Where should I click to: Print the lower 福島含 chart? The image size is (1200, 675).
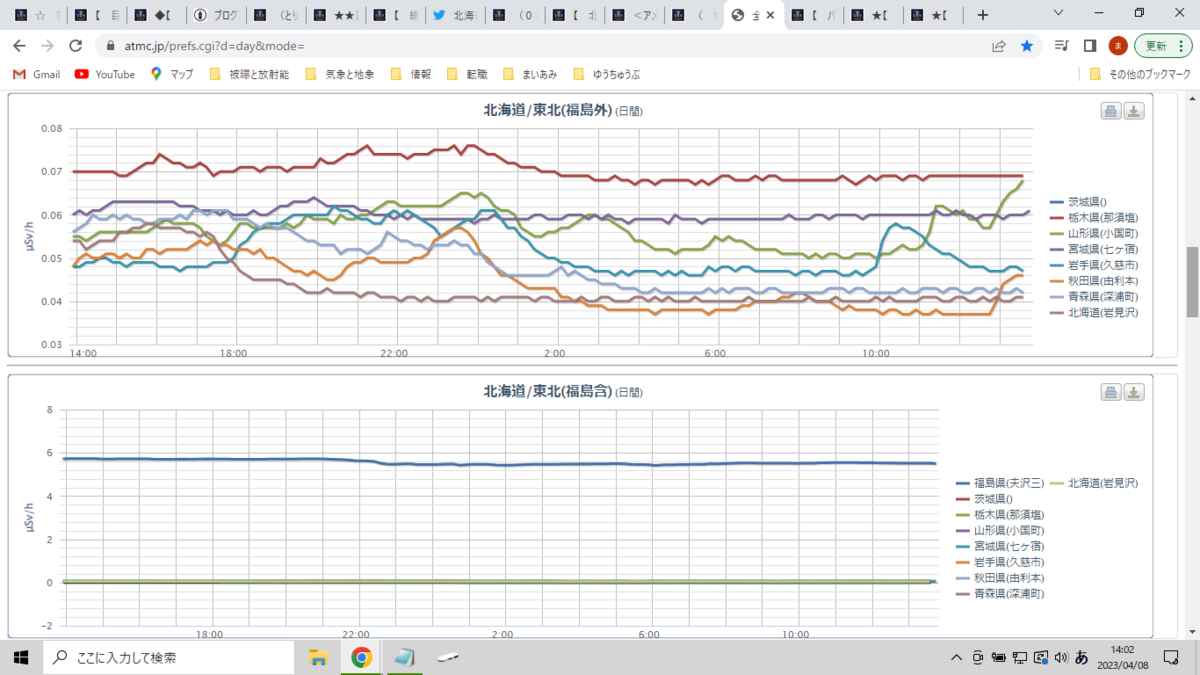pos(1111,392)
